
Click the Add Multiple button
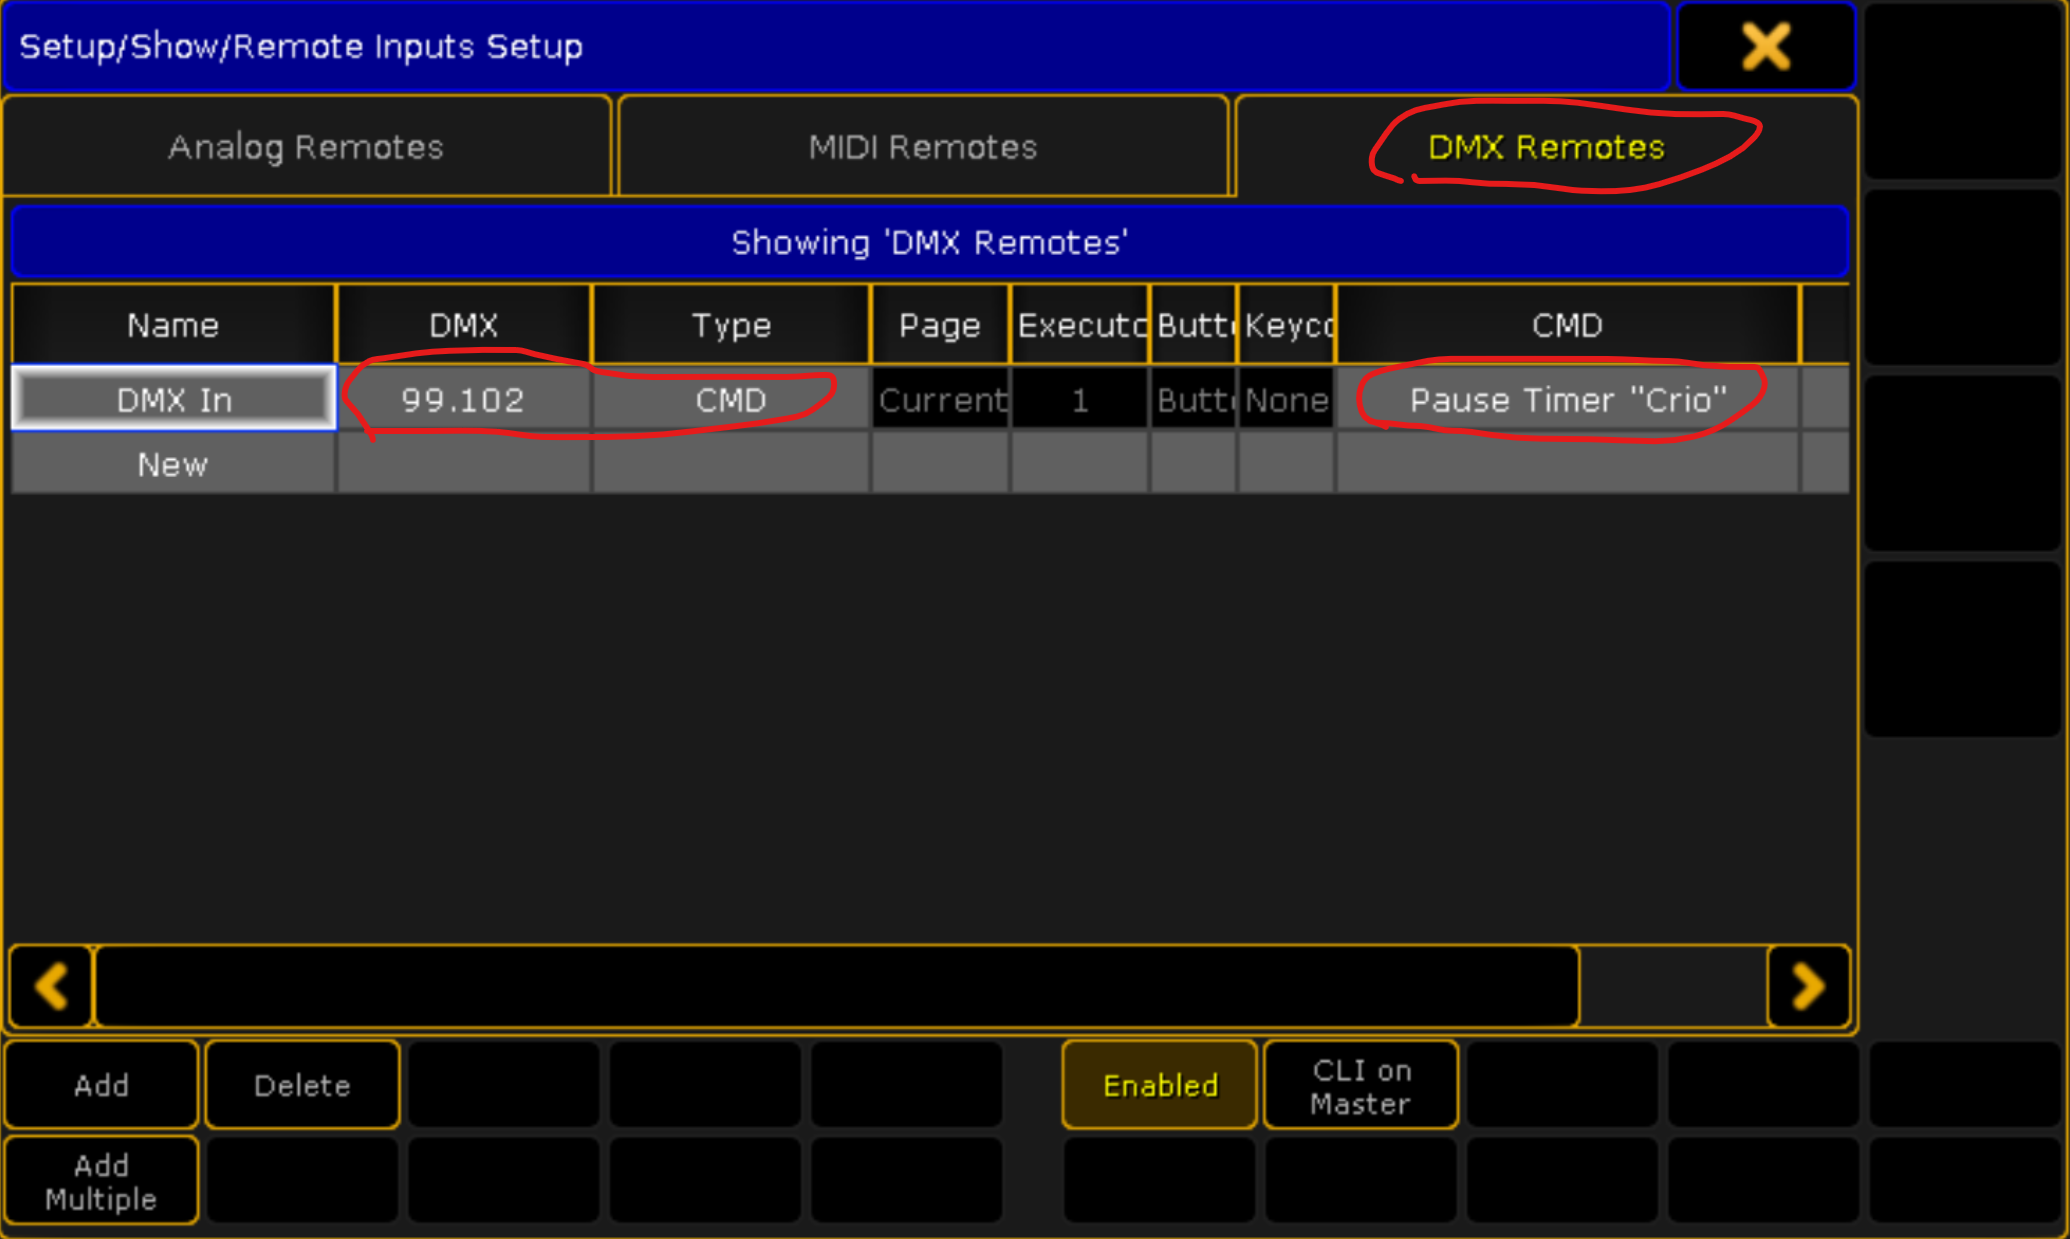[101, 1181]
